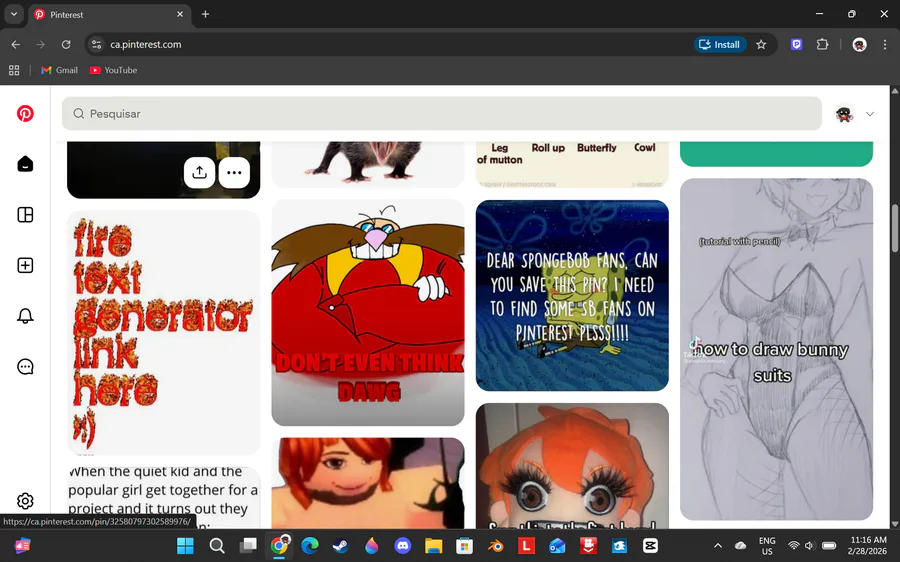Open the taskbar clock and date
This screenshot has height=562, width=900.
click(x=868, y=545)
